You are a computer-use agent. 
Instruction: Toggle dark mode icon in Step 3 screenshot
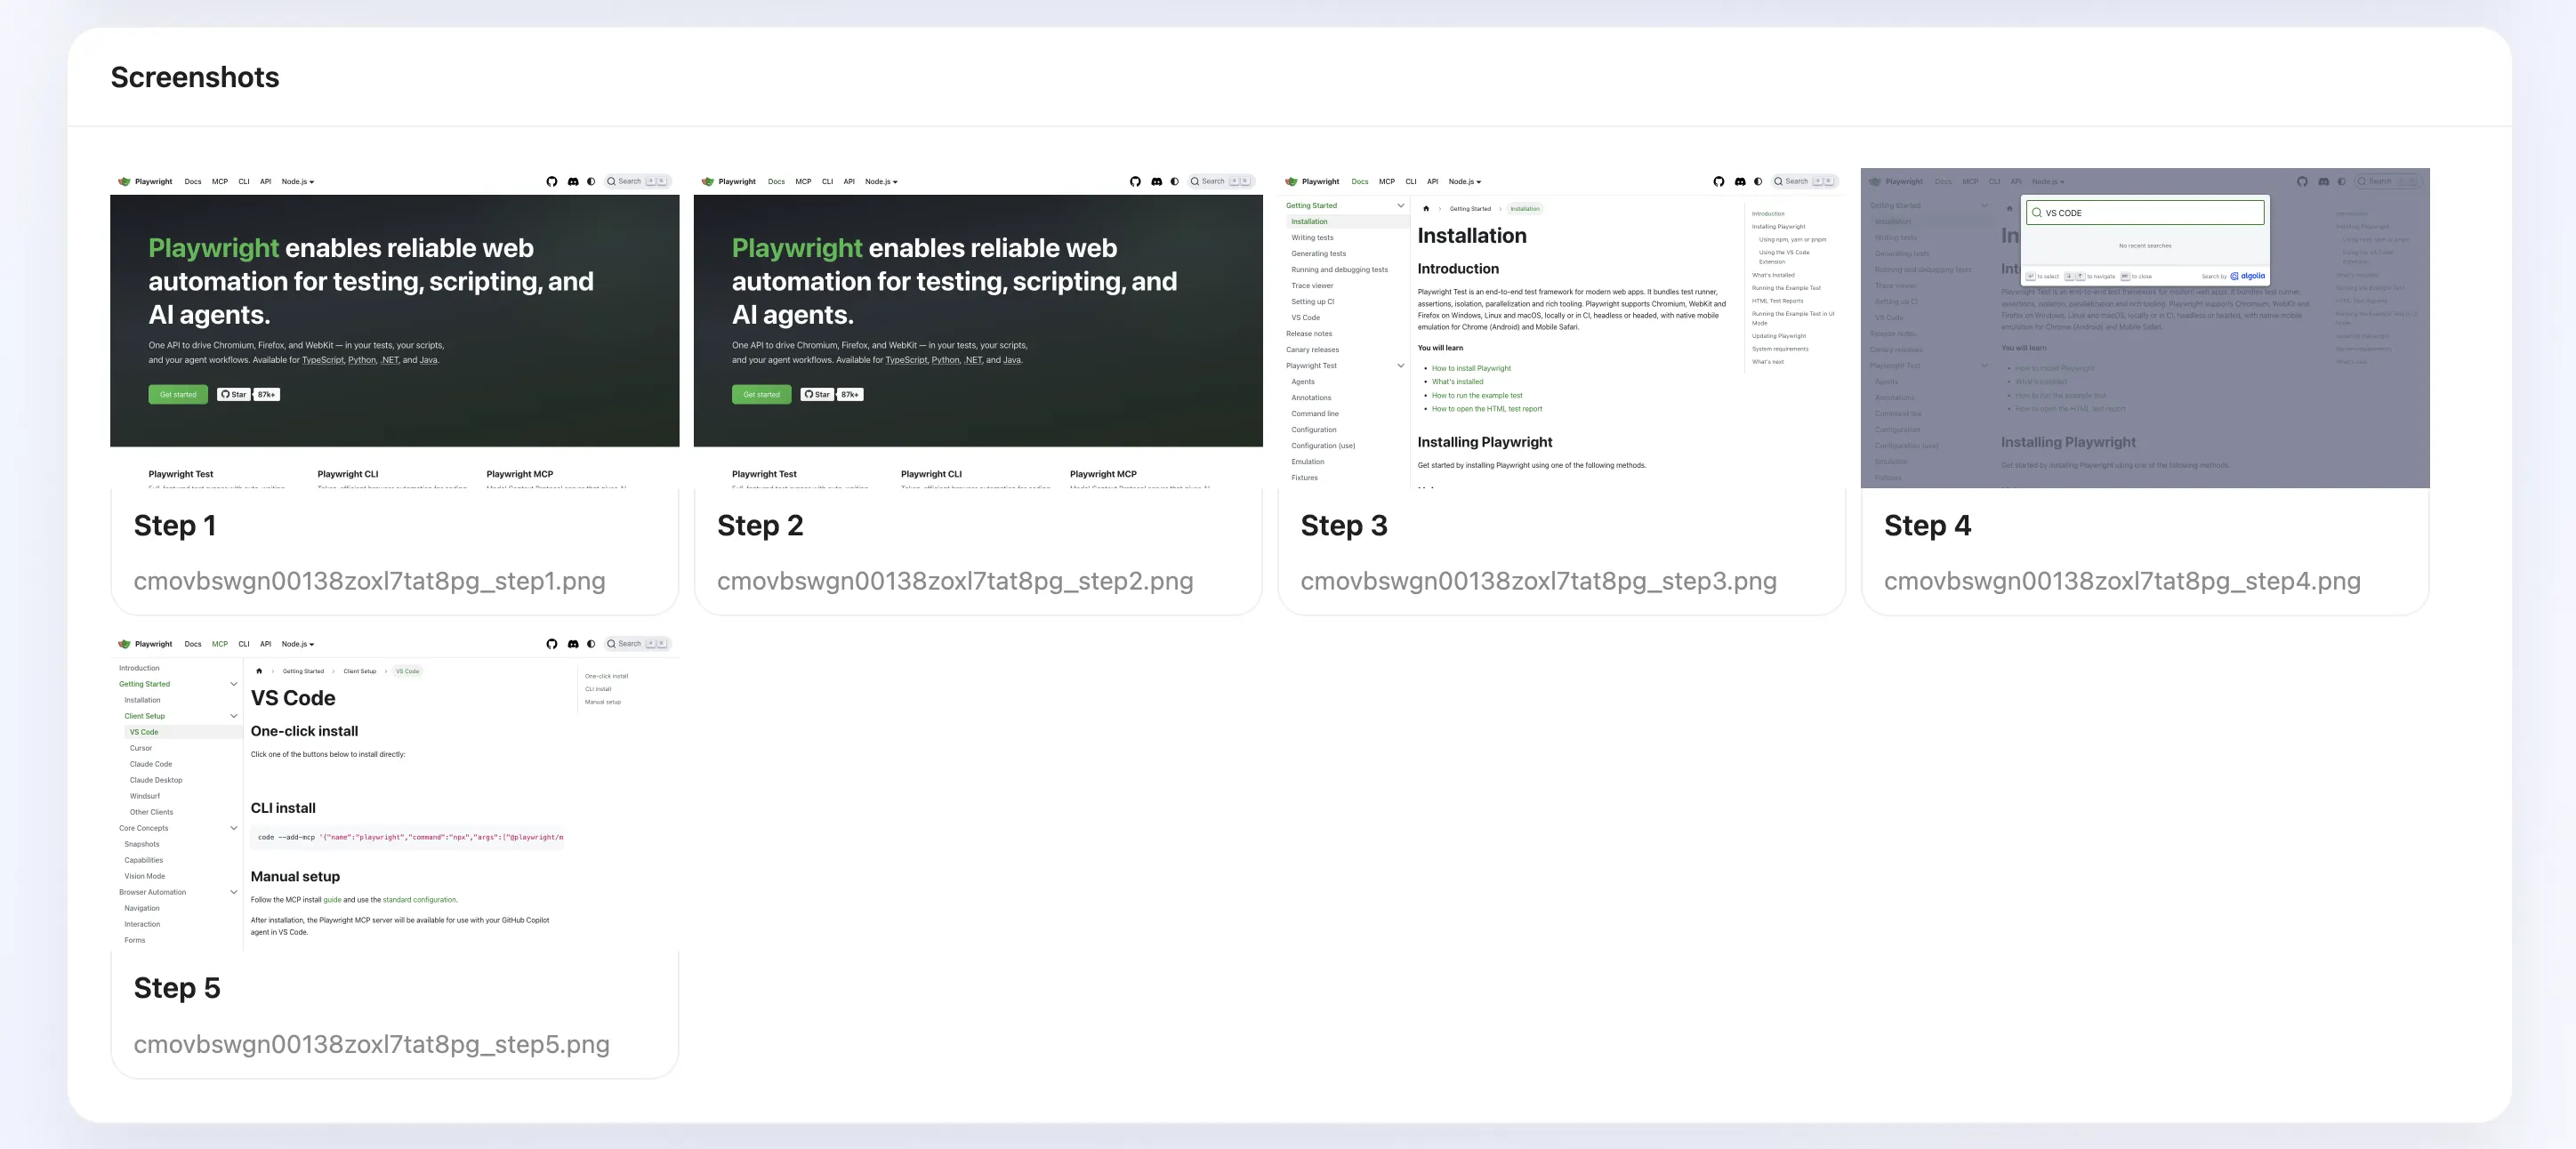(1758, 182)
